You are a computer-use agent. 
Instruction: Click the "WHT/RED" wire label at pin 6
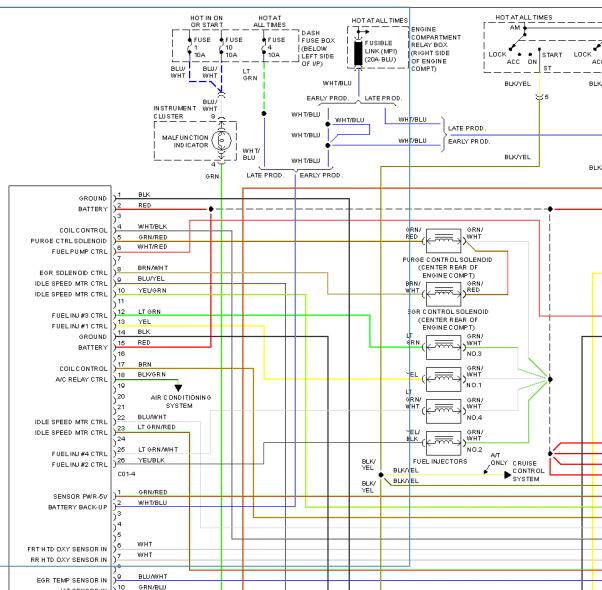[152, 246]
